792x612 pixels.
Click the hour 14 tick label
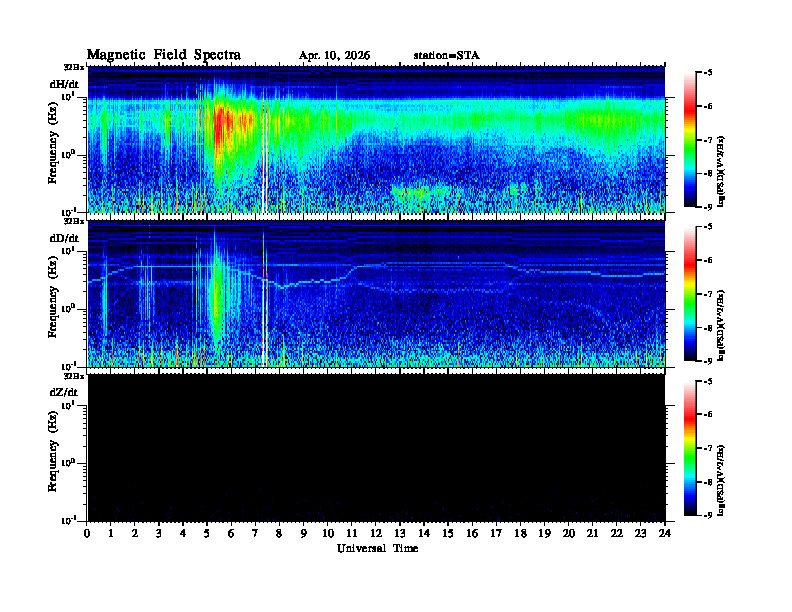tap(424, 533)
